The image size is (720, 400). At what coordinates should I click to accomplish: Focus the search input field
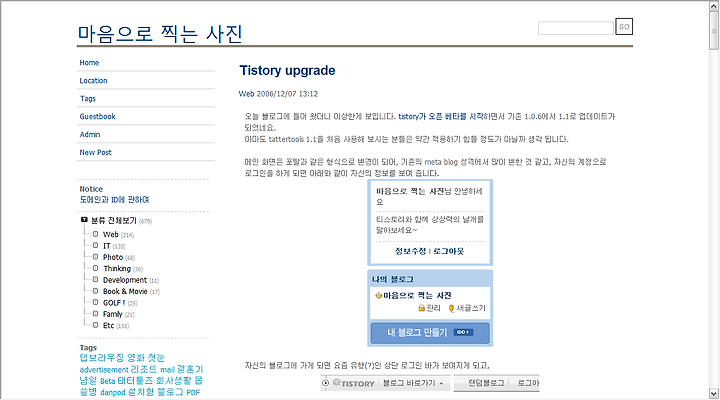[576, 28]
